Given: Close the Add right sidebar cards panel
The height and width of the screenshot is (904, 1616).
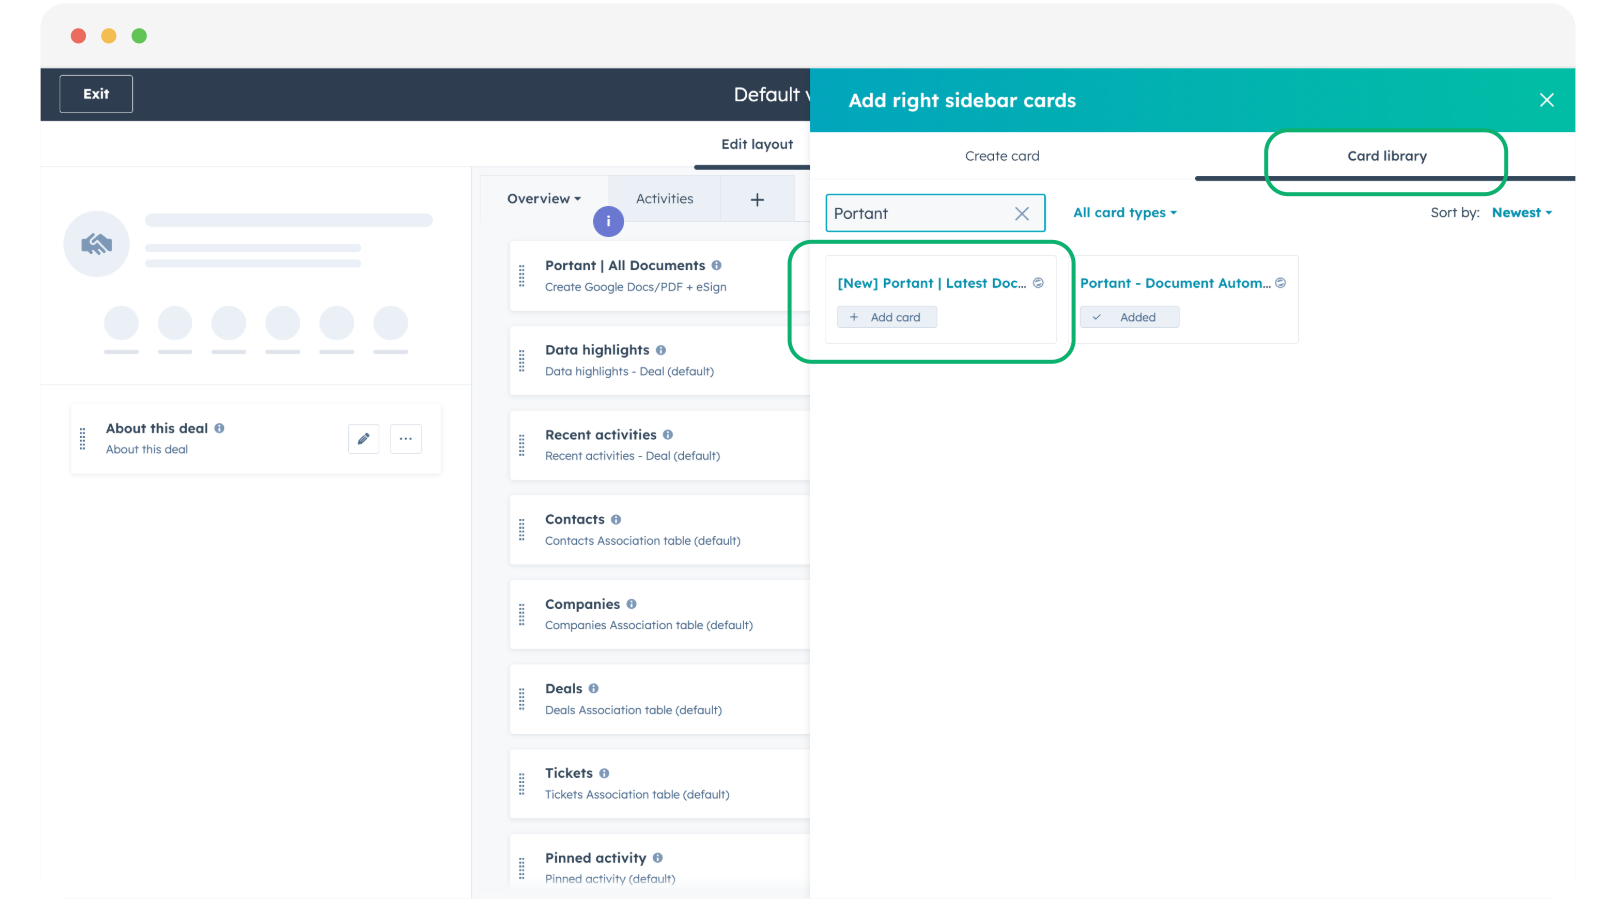Looking at the screenshot, I should coord(1546,100).
